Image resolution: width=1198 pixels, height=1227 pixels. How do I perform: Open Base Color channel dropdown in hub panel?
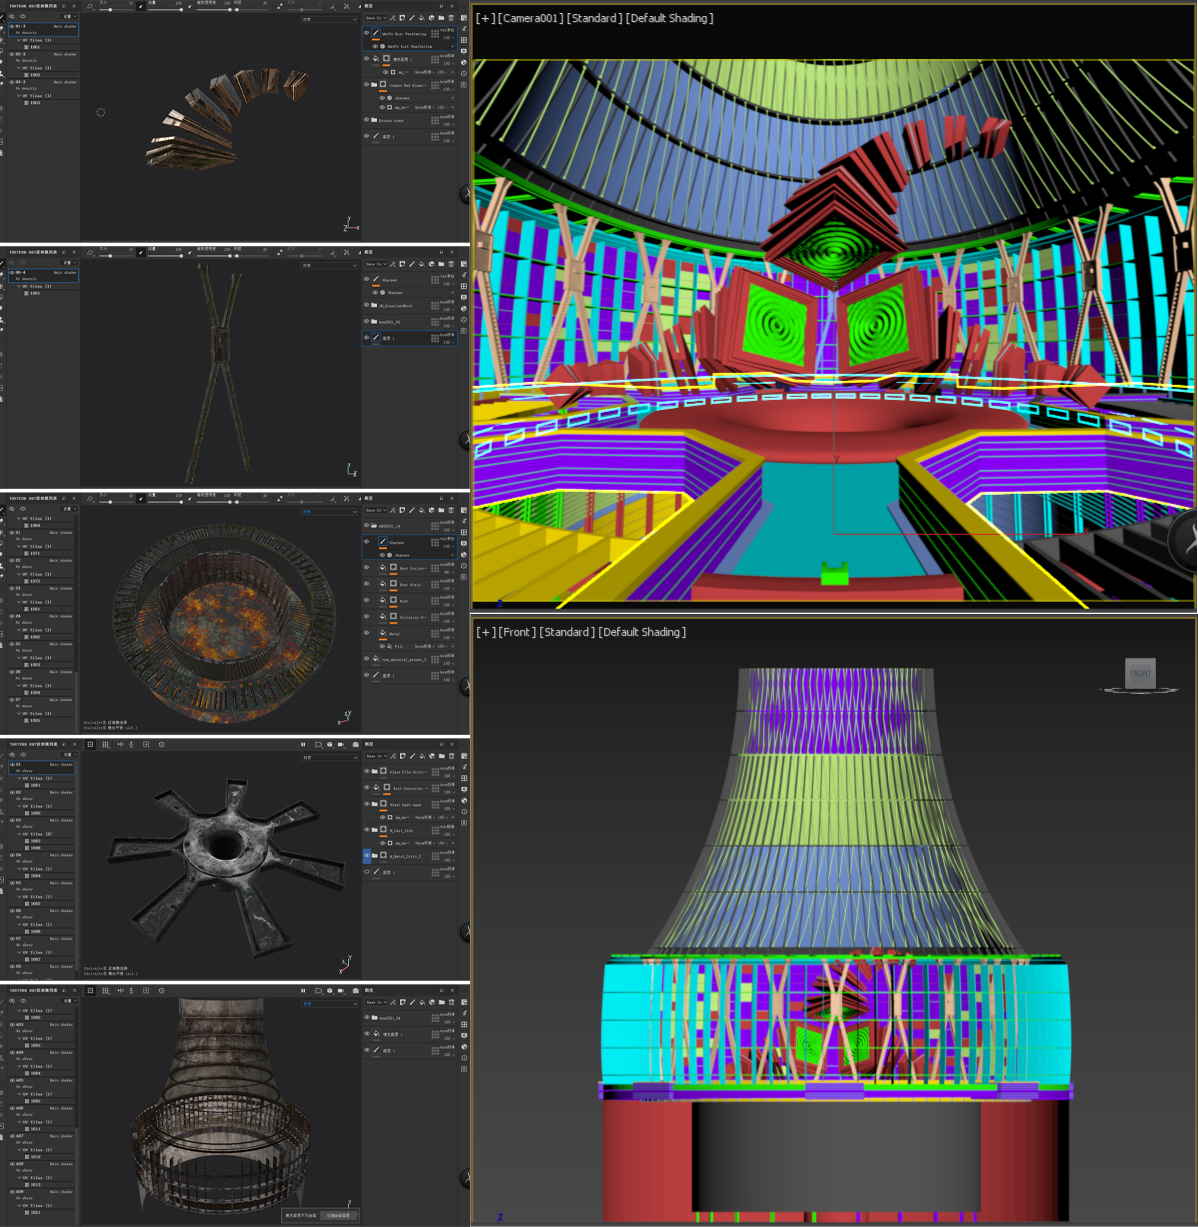[376, 756]
